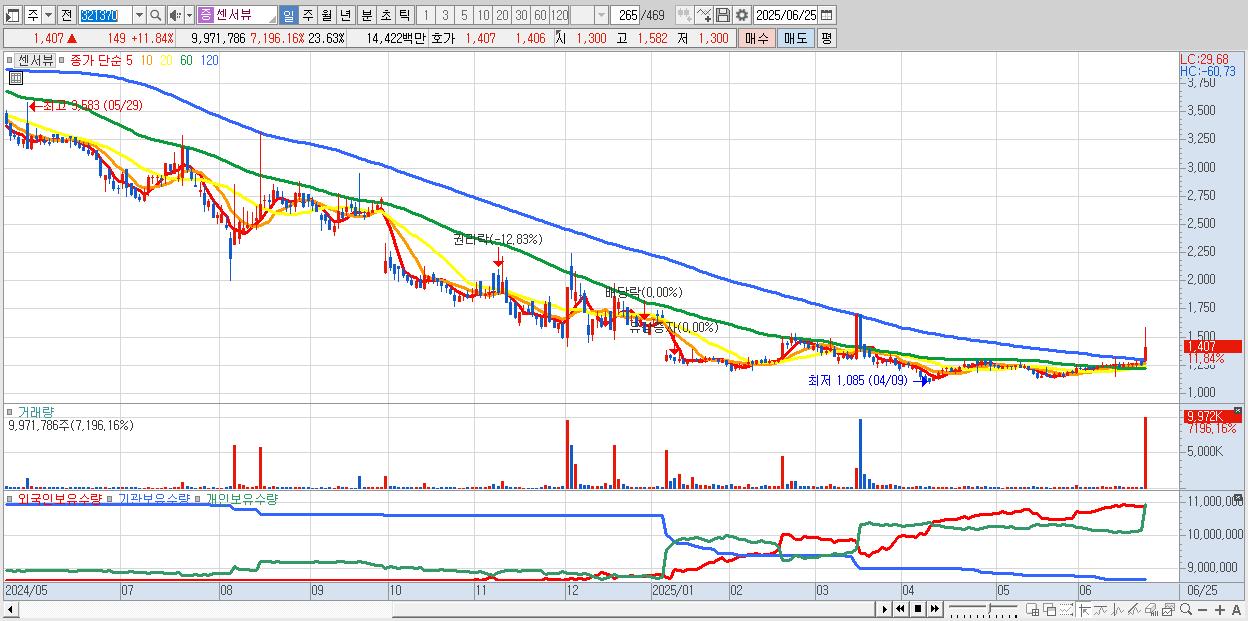This screenshot has height=621, width=1248.
Task: Click the plus zoom-in icon at bottom right
Action: pos(1220,609)
